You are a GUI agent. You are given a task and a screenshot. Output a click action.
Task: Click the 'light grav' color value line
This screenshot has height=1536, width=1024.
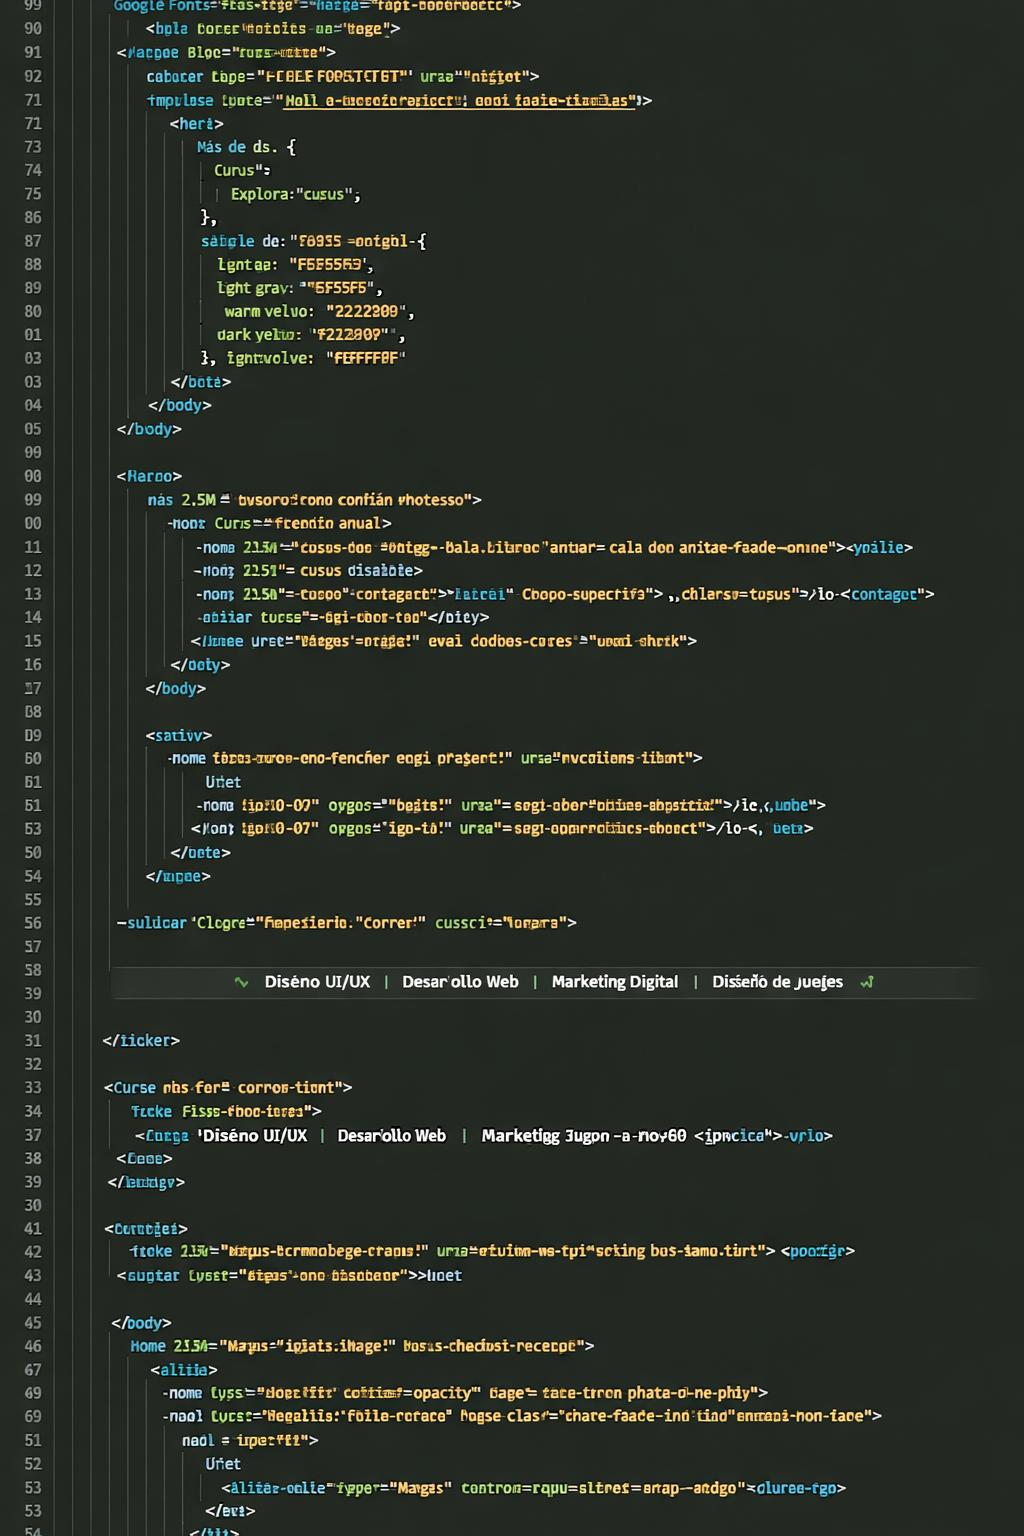coord(300,288)
